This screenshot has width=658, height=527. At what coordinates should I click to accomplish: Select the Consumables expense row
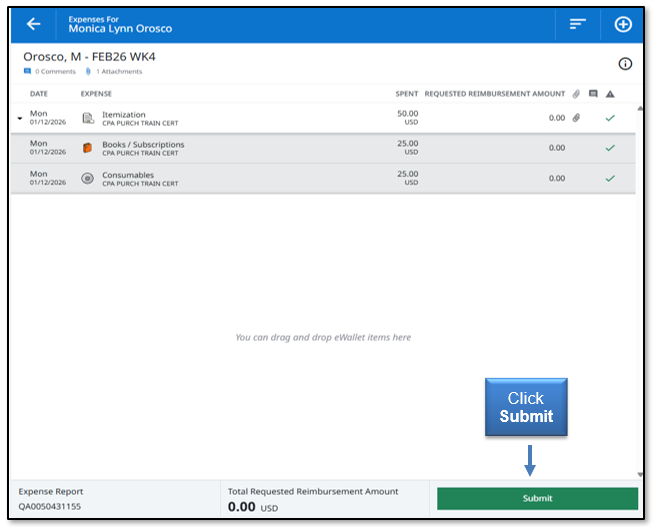click(300, 178)
